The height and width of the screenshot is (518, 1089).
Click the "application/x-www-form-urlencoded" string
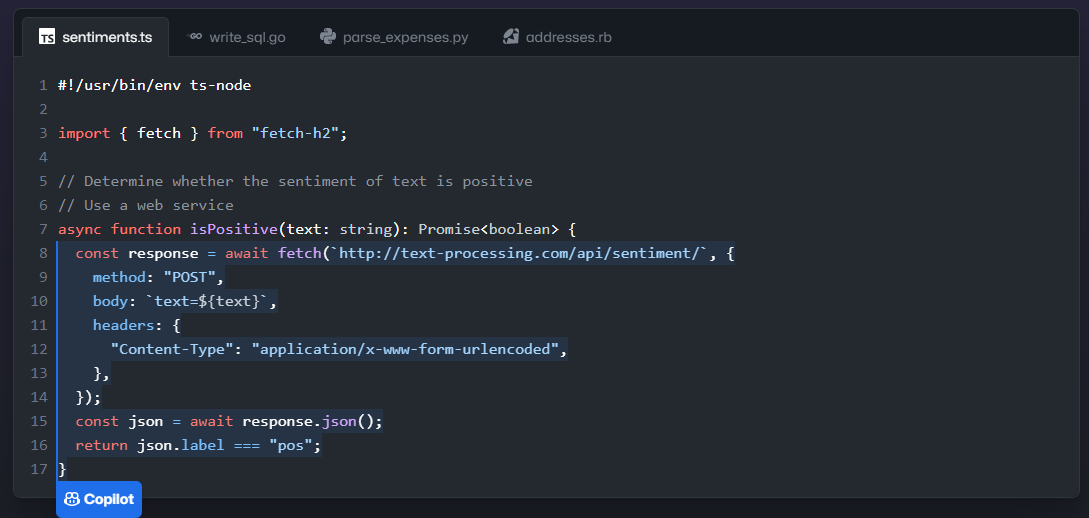(x=409, y=349)
